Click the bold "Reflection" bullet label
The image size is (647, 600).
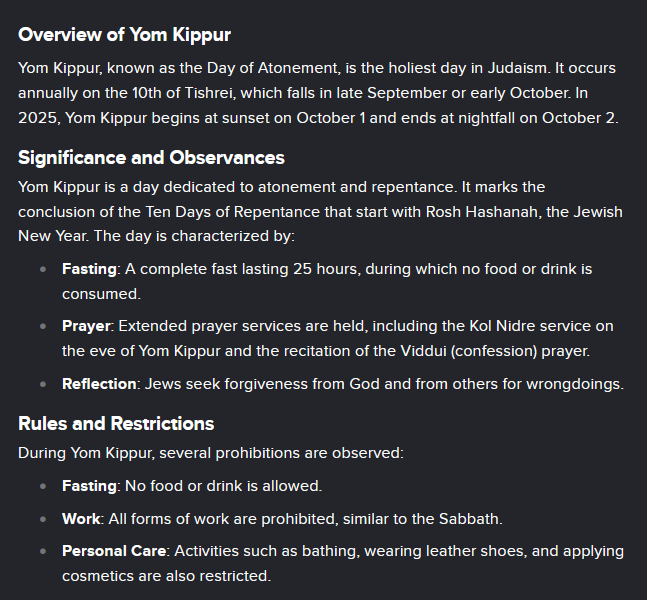coord(99,384)
